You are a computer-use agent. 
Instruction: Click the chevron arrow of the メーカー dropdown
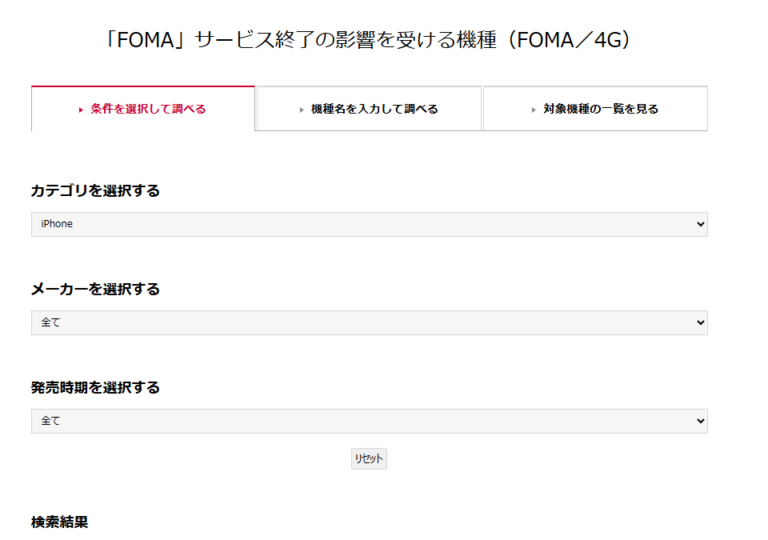(x=699, y=323)
